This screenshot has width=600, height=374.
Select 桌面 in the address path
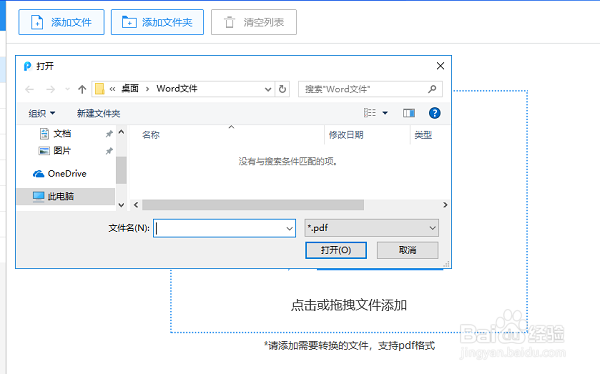tap(130, 89)
